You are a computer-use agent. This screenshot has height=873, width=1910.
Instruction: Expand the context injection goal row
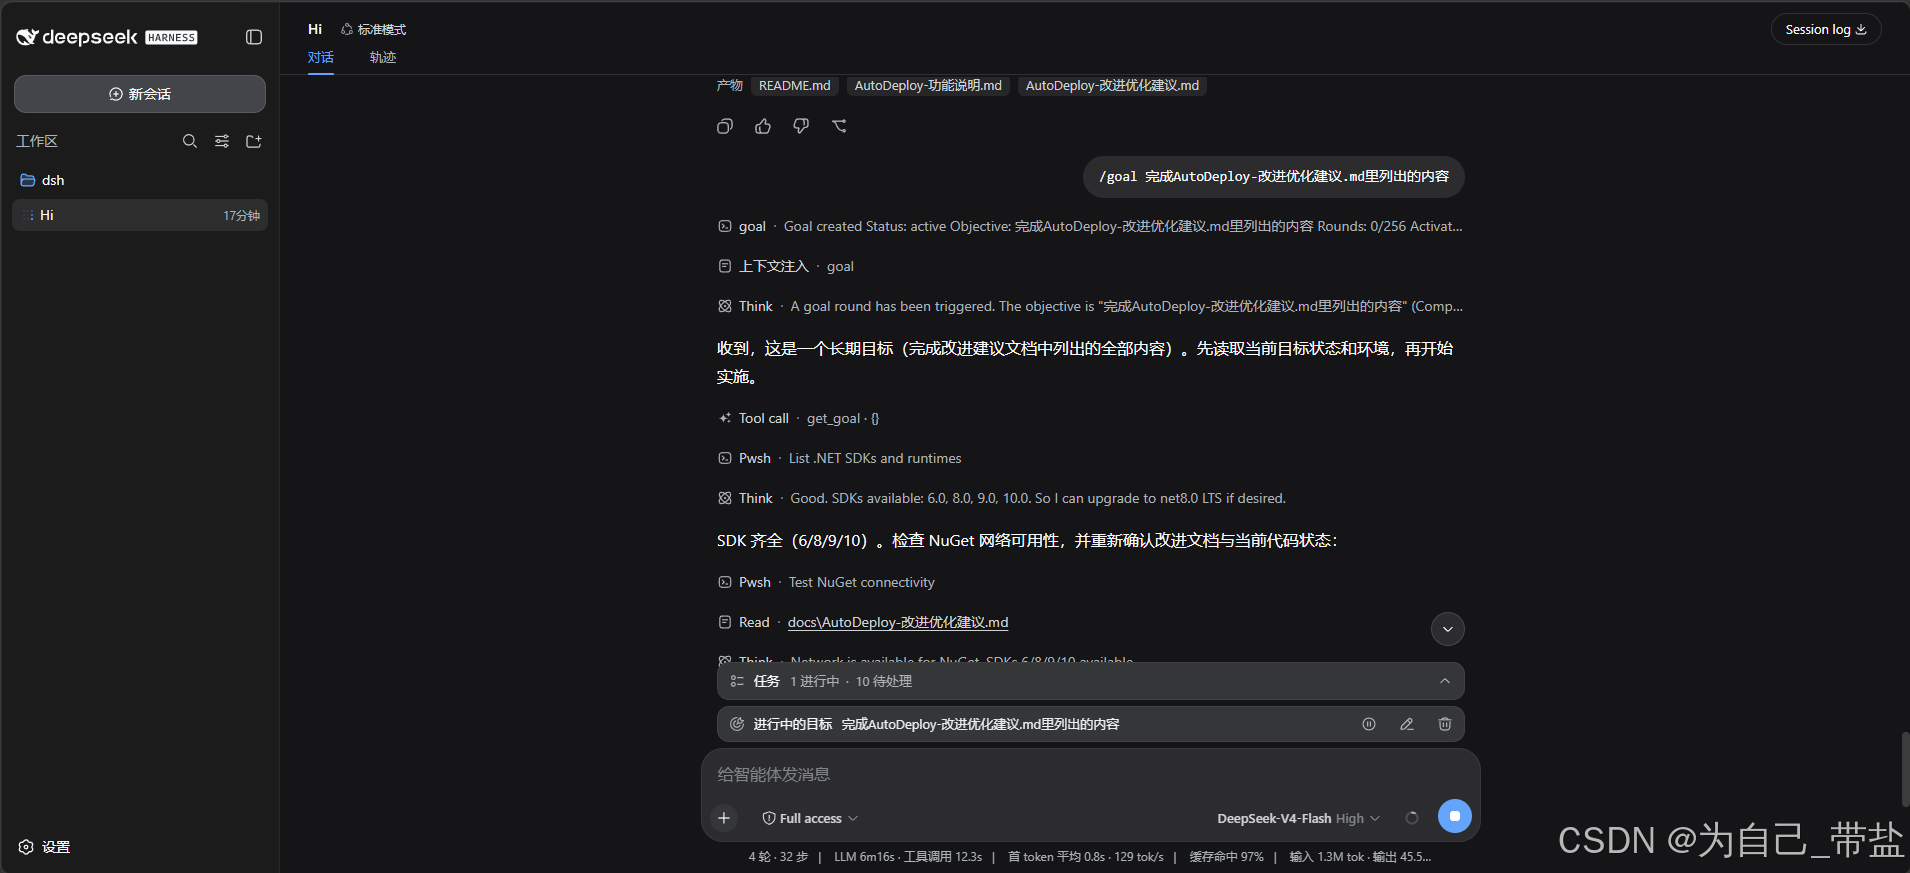pos(786,266)
